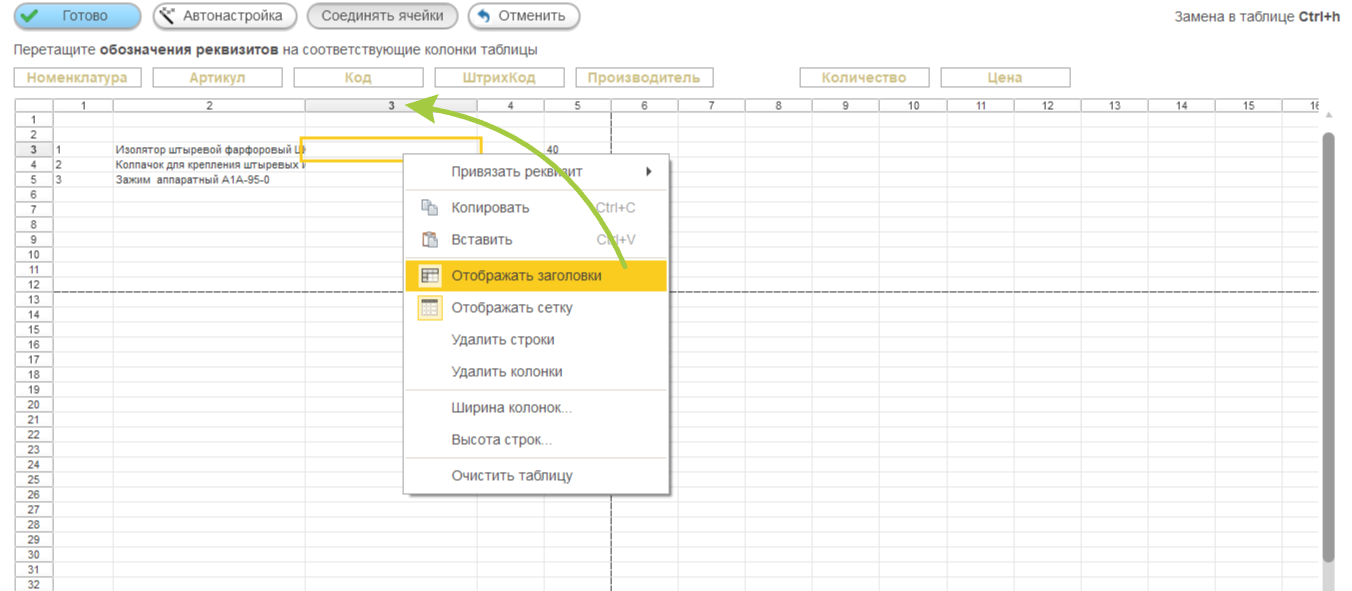
Task: Toggle the grid display icon
Action: coord(430,308)
